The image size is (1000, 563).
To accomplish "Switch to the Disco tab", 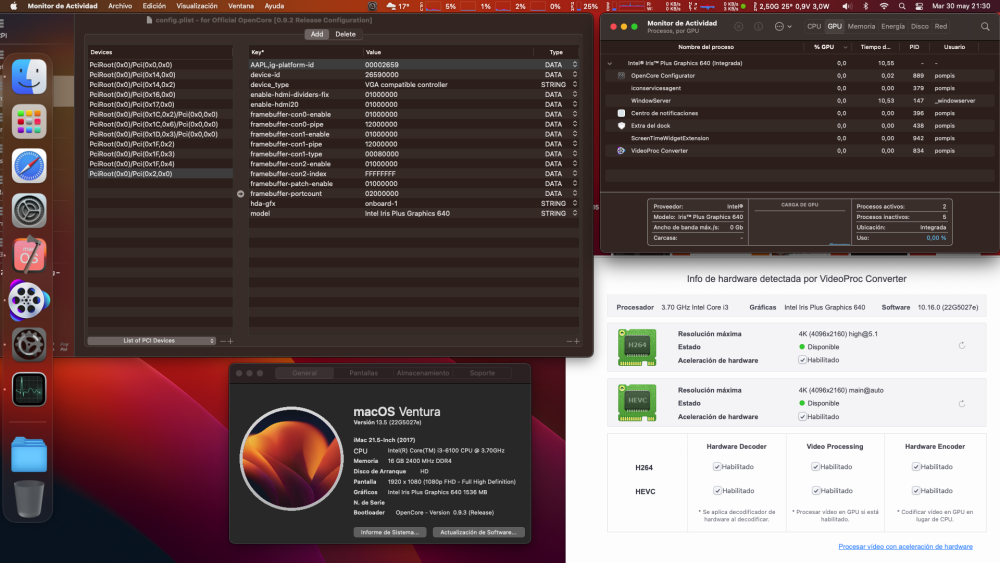I will pos(919,27).
